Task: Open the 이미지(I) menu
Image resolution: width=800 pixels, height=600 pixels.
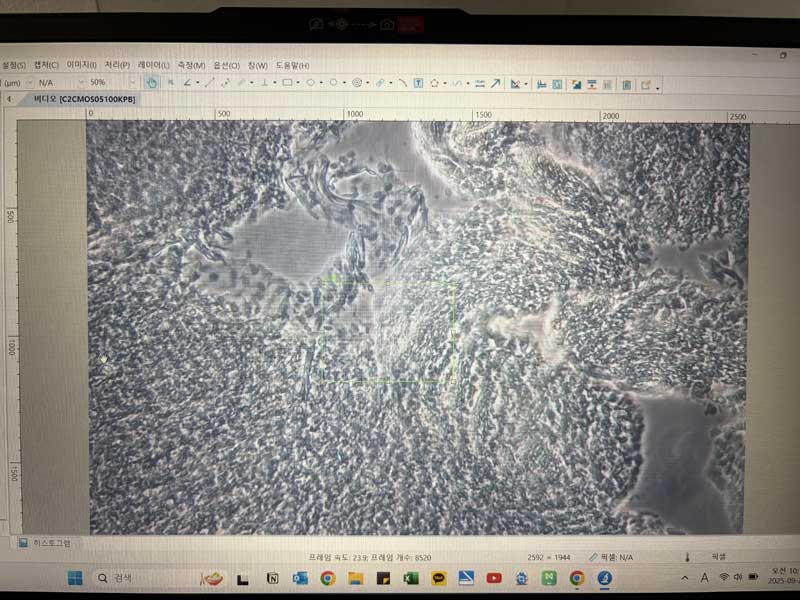Action: point(81,65)
